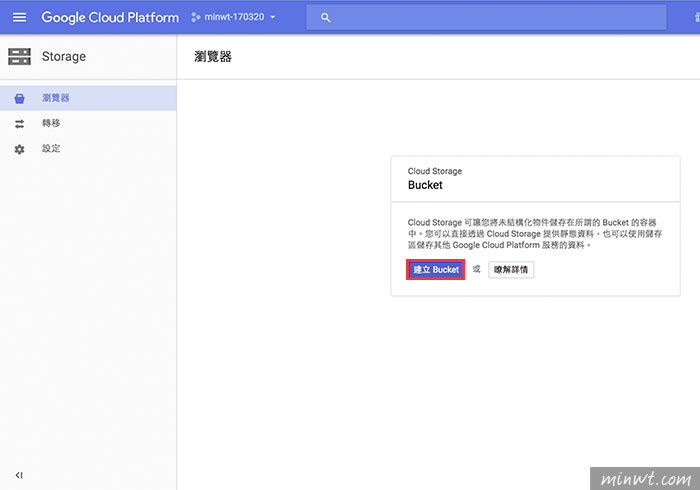The height and width of the screenshot is (490, 700).
Task: Open the minwt-170320 project selector
Action: pos(233,17)
